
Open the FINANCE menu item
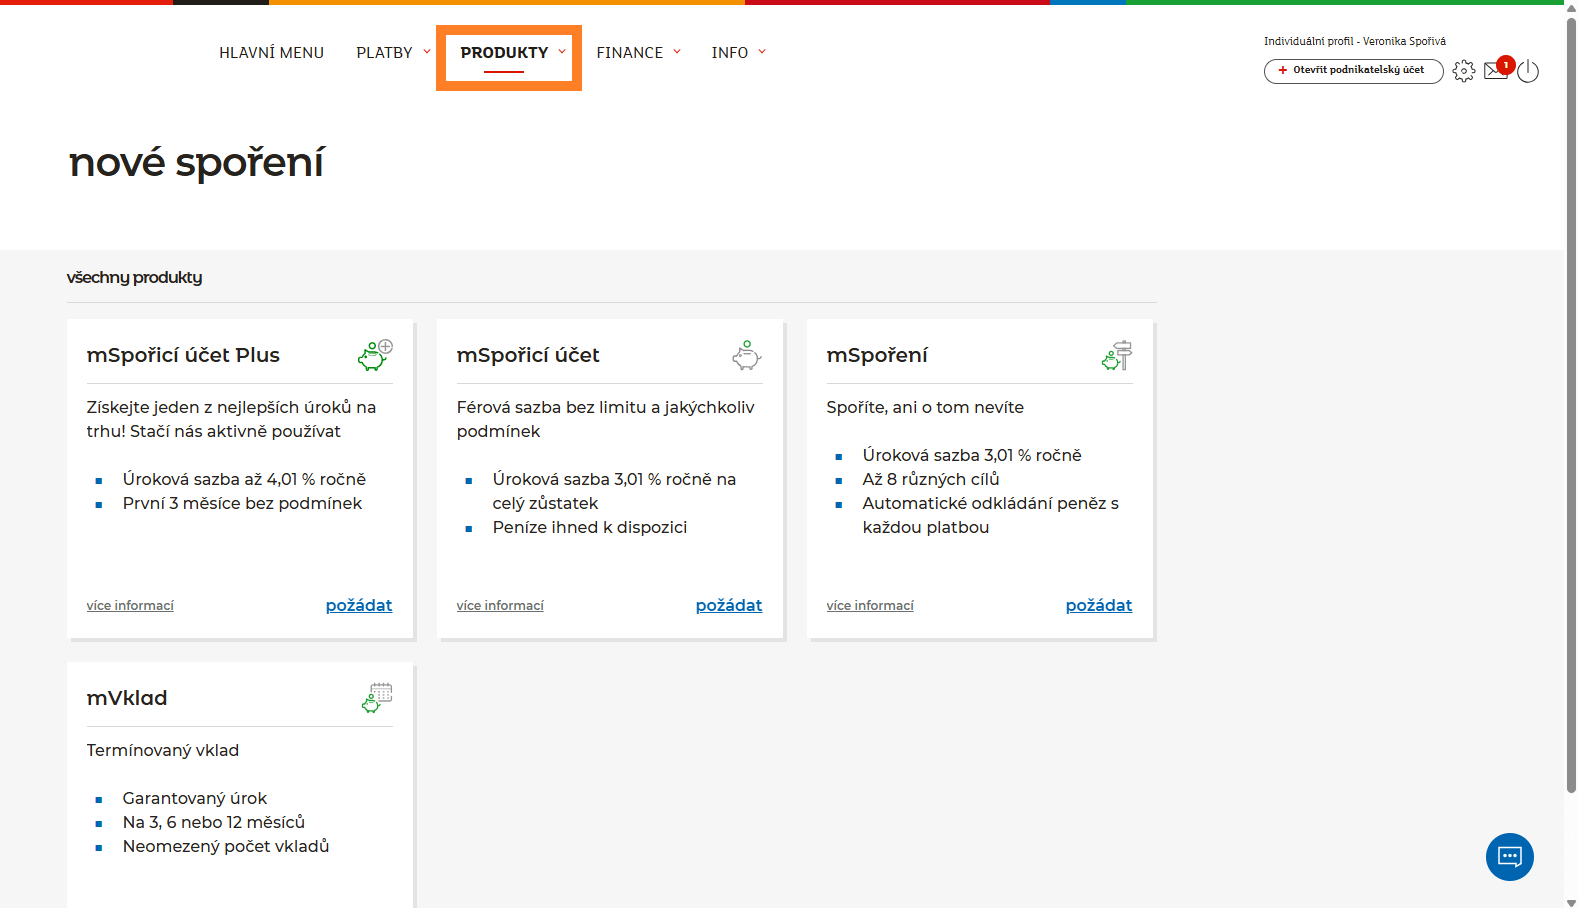(630, 53)
